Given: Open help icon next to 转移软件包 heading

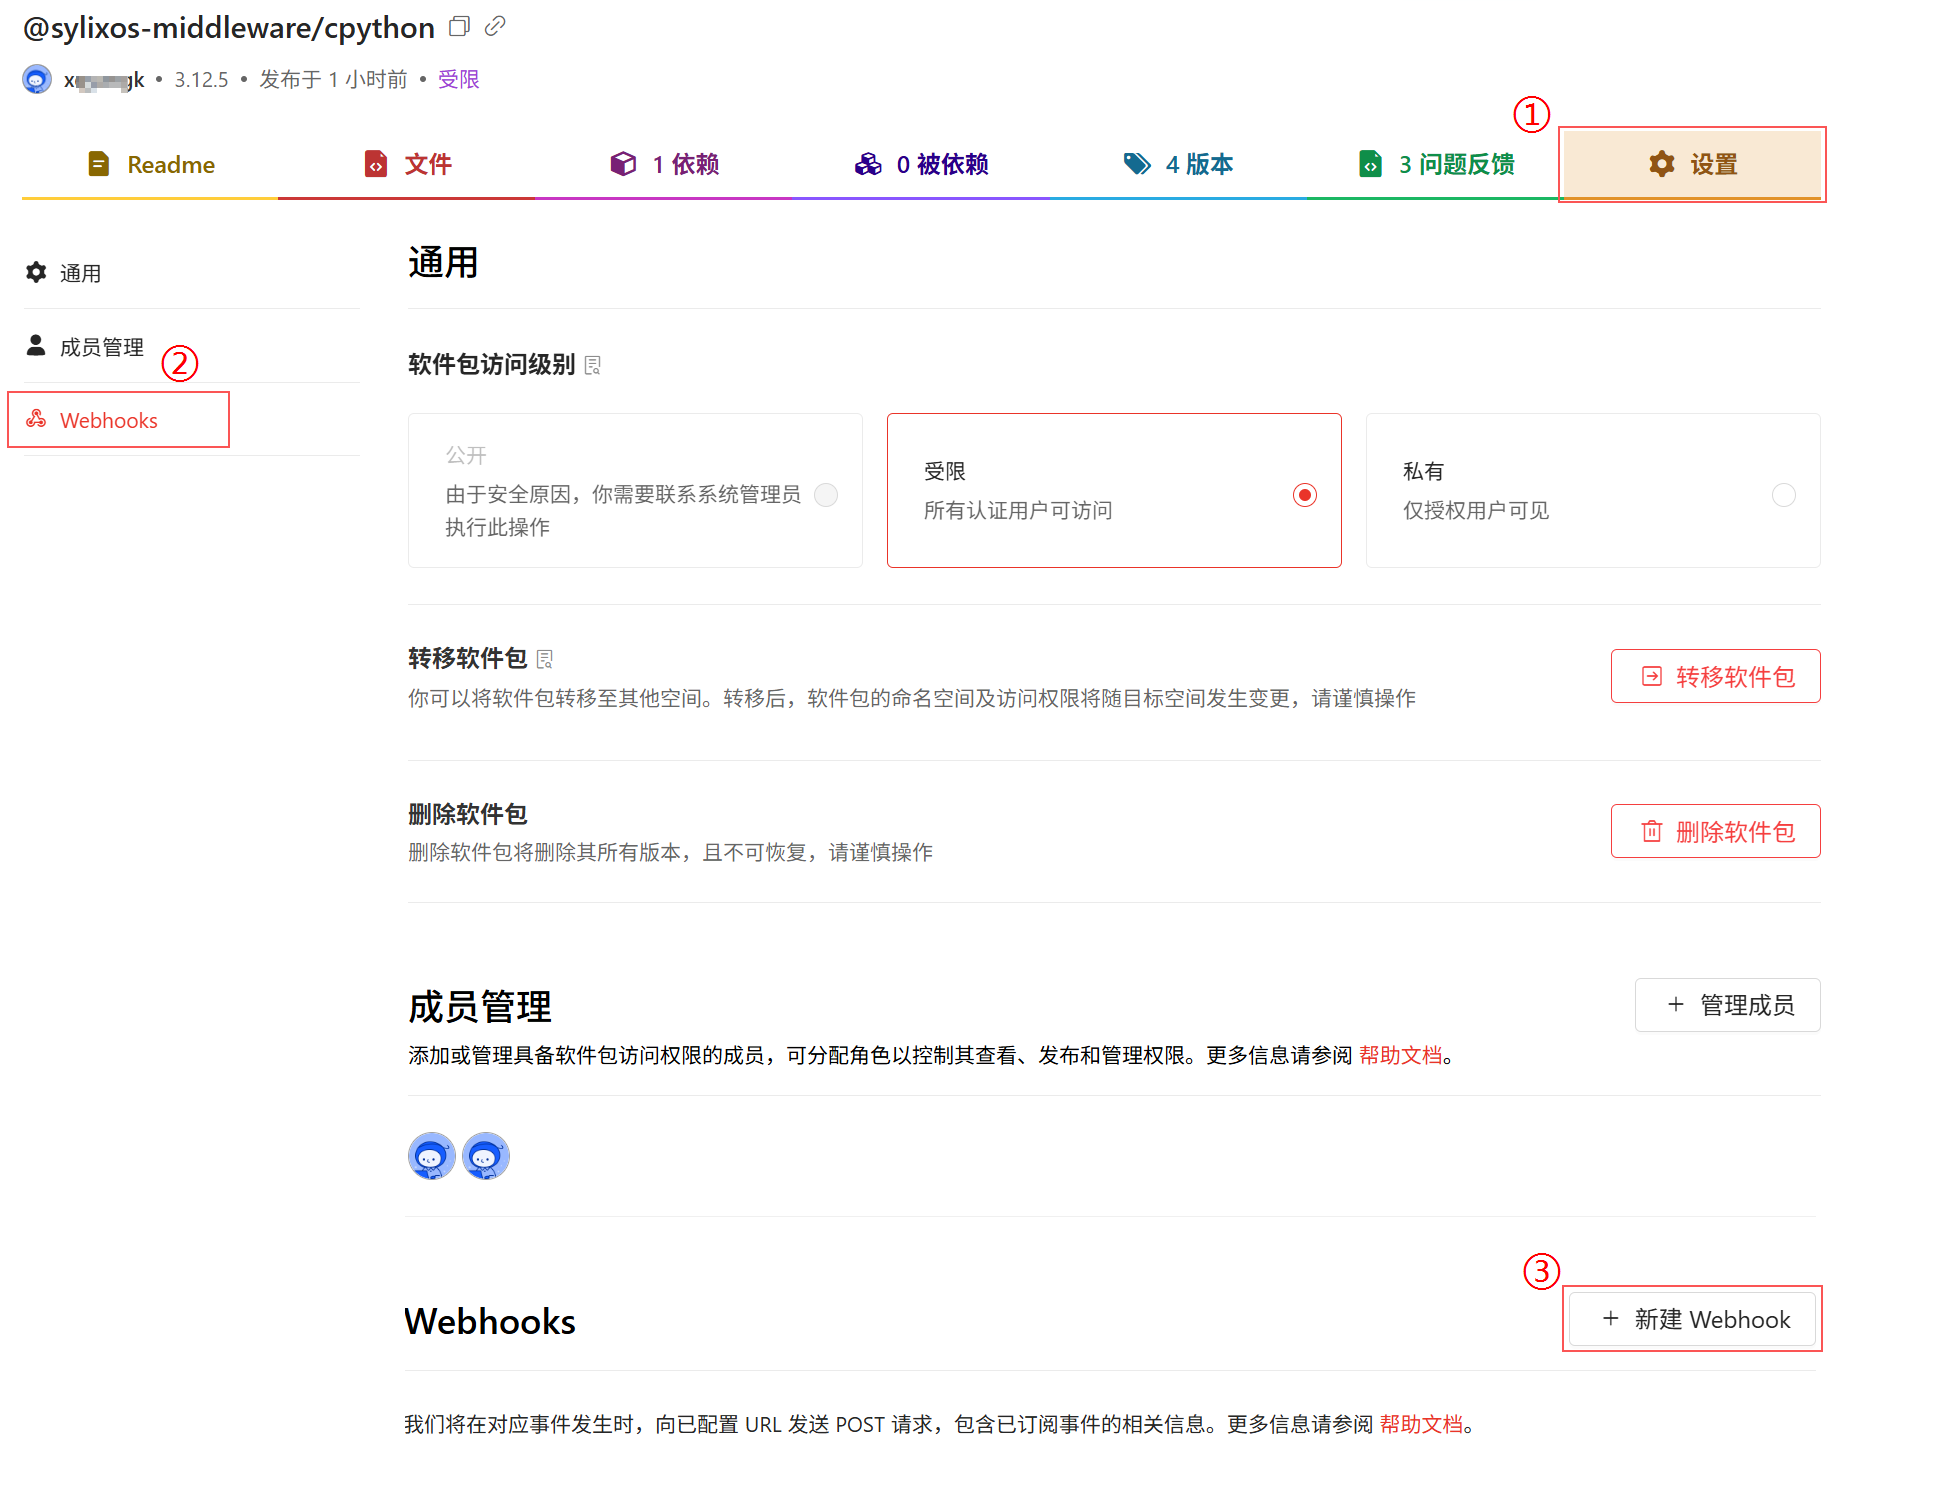Looking at the screenshot, I should pyautogui.click(x=545, y=659).
